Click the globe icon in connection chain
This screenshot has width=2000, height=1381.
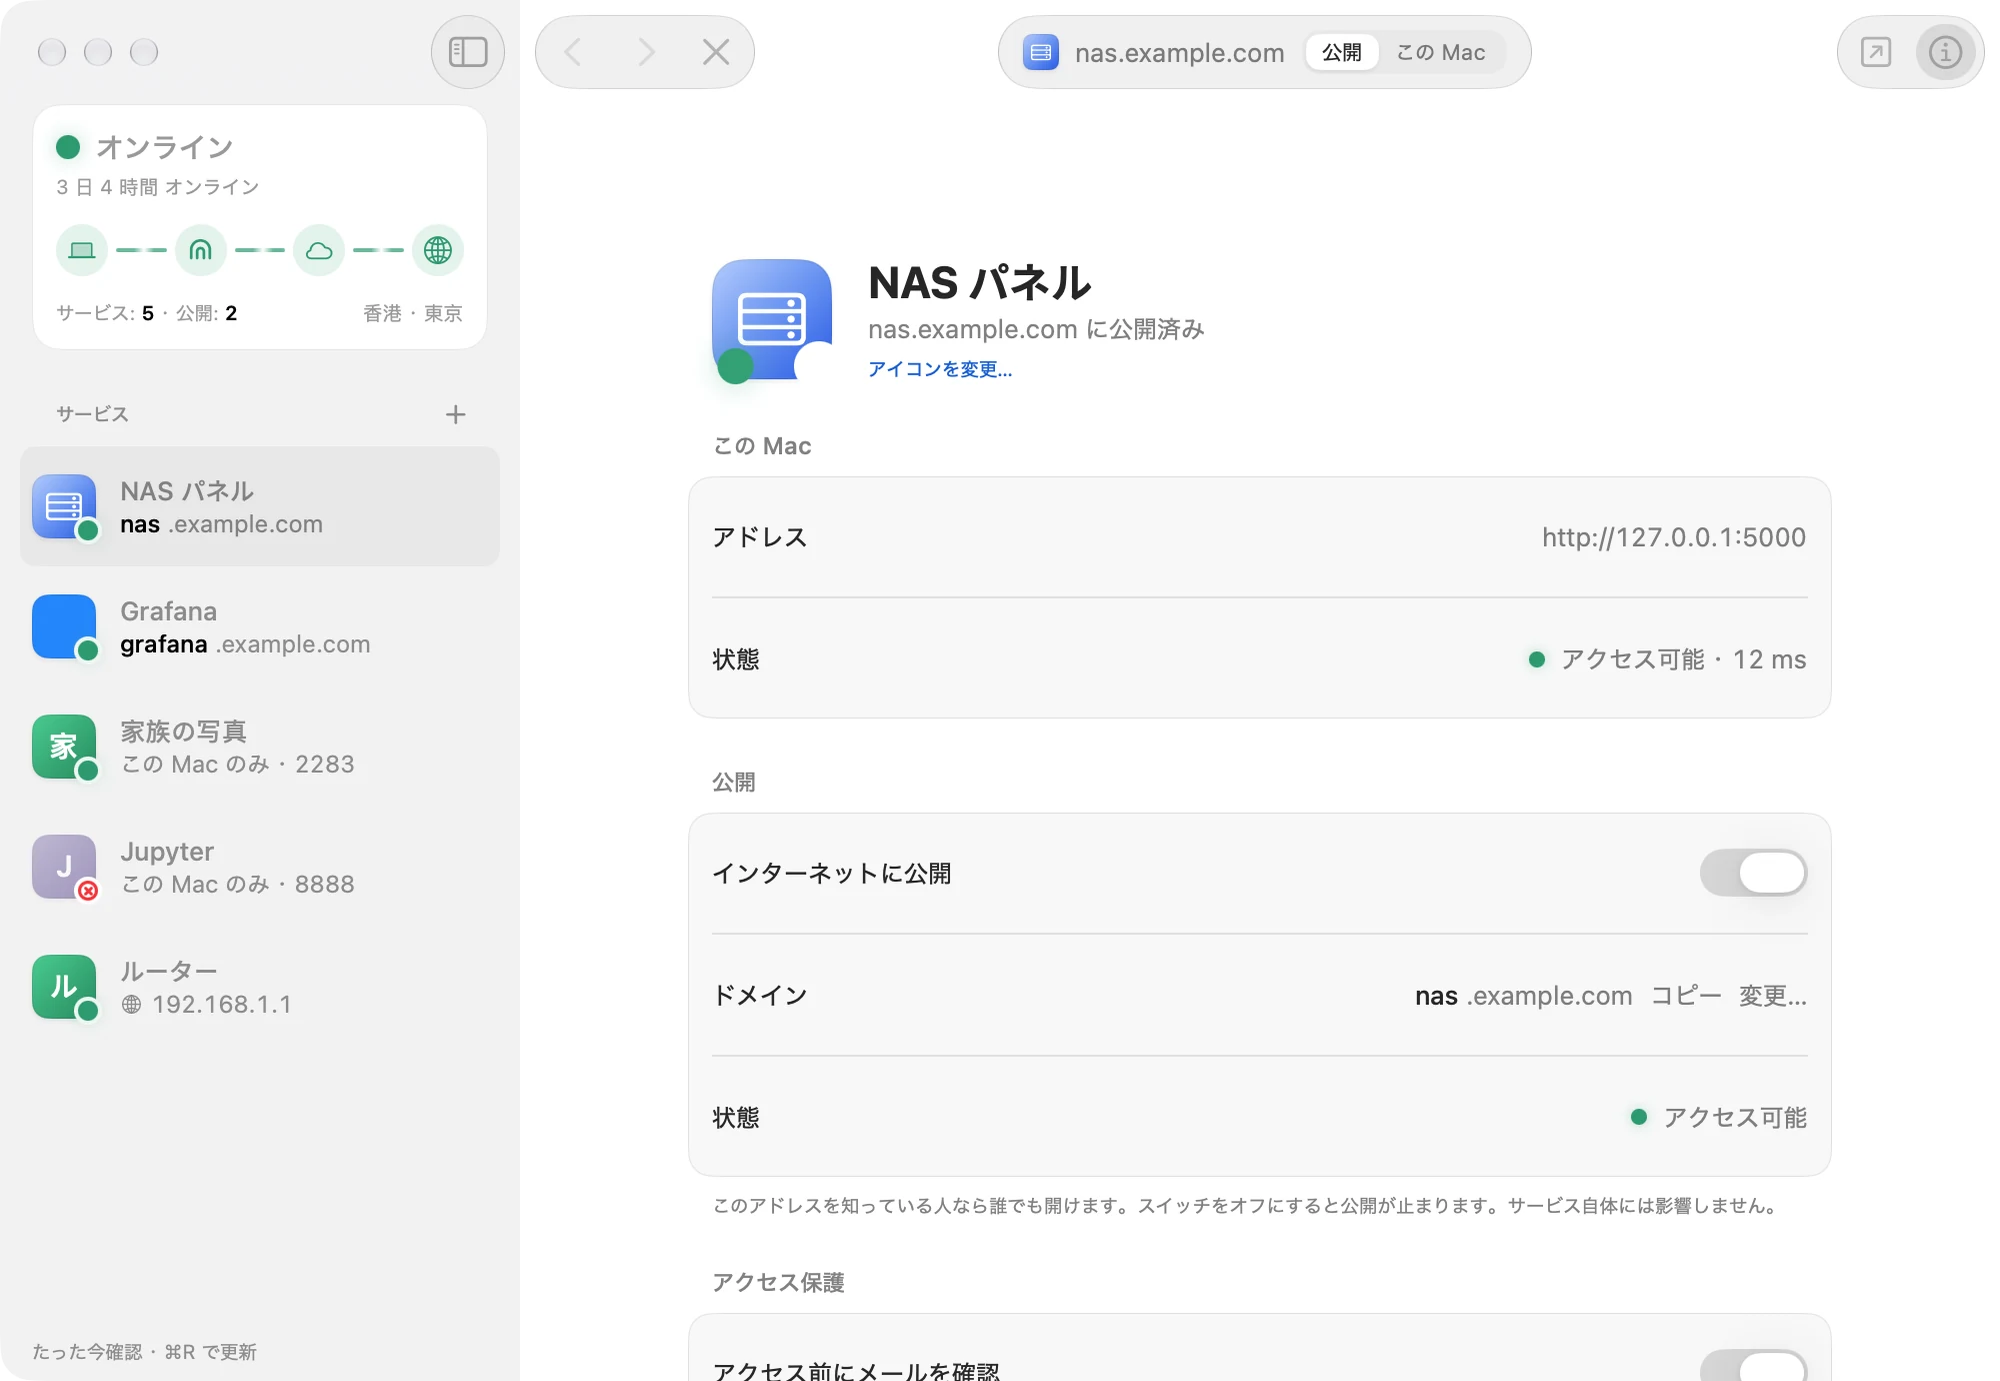(438, 250)
